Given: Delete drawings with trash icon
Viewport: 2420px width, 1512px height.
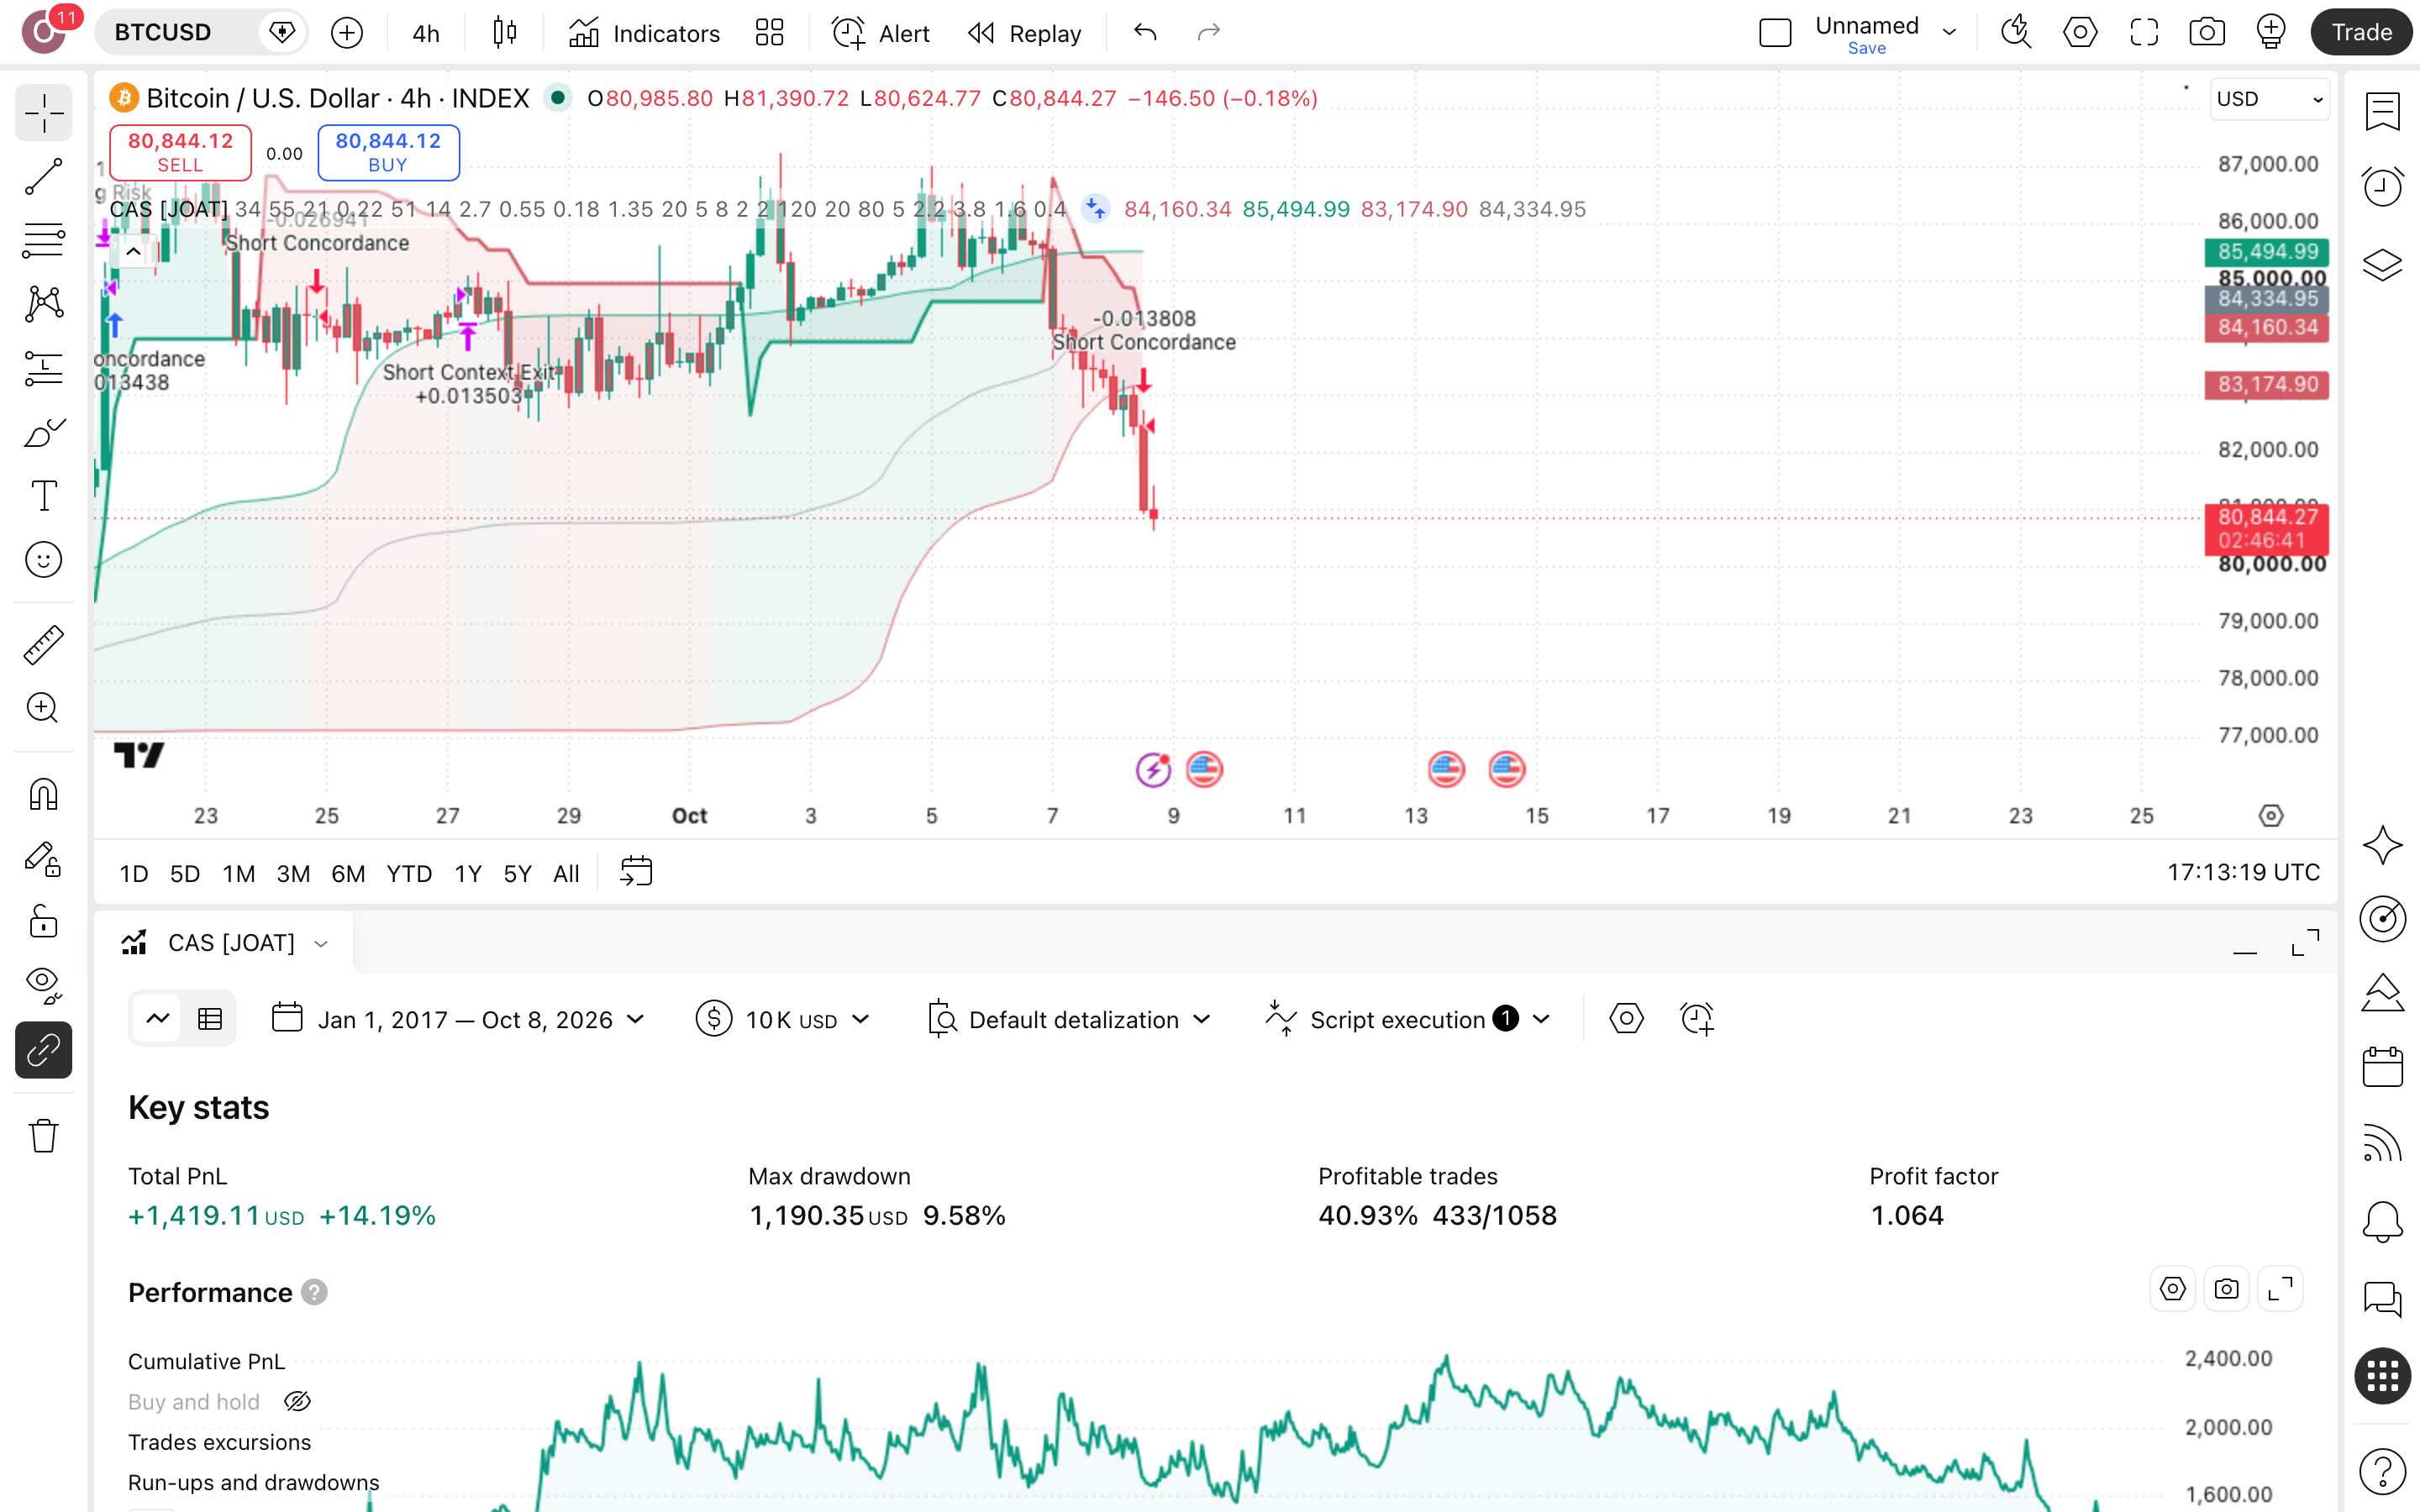Looking at the screenshot, I should pos(43,1136).
